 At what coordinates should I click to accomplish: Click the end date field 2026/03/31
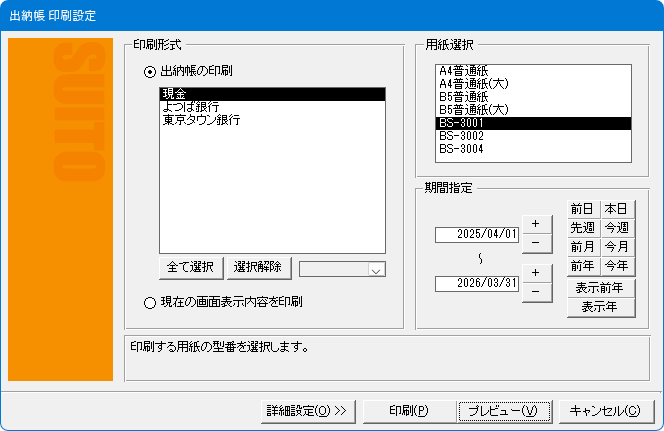tap(478, 284)
